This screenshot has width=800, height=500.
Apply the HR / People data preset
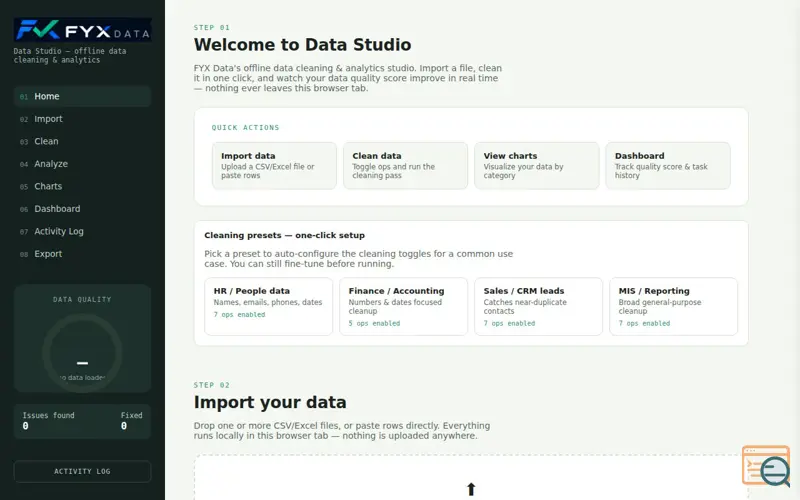tap(269, 307)
